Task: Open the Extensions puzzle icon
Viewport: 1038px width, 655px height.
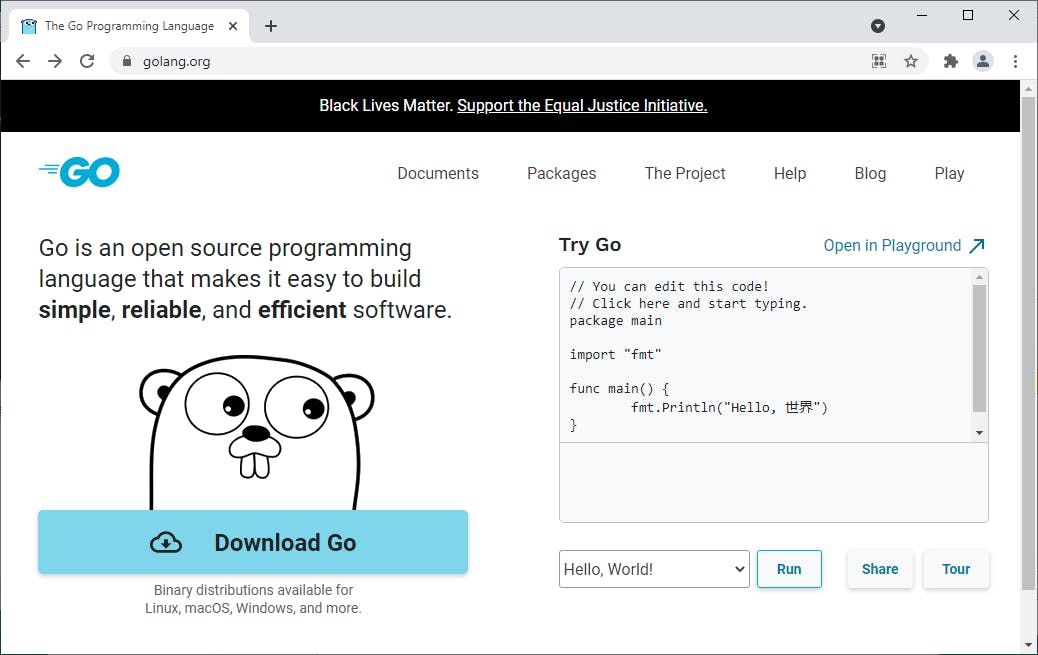Action: tap(951, 62)
